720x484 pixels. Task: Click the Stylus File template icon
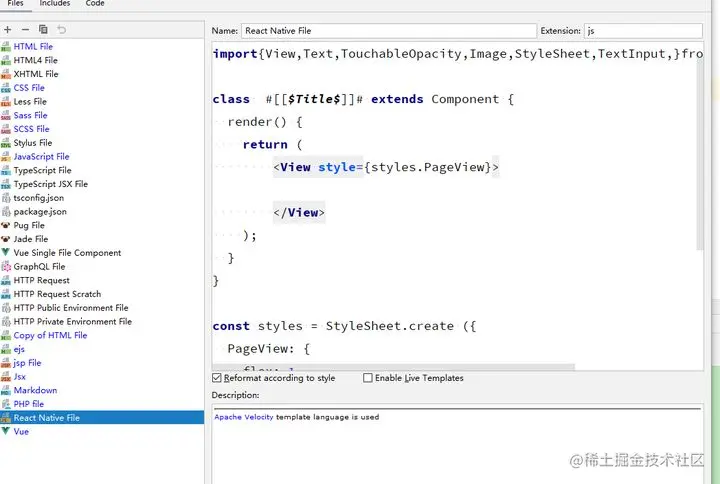6,143
